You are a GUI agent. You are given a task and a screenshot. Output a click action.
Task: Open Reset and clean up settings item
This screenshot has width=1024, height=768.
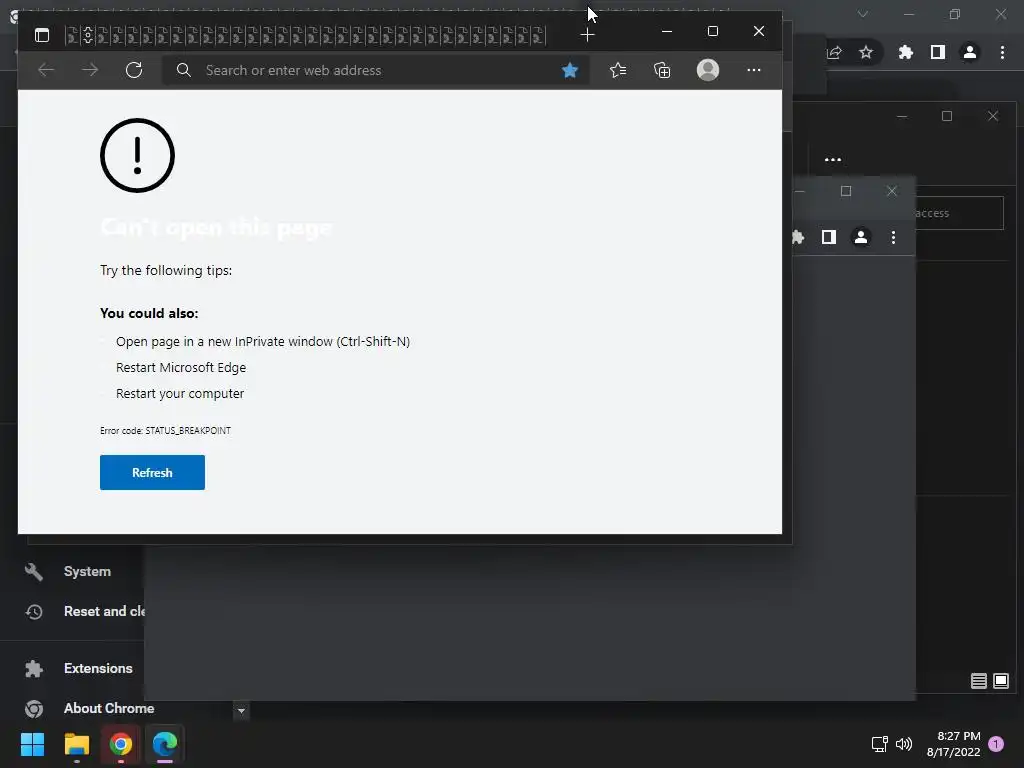[104, 611]
